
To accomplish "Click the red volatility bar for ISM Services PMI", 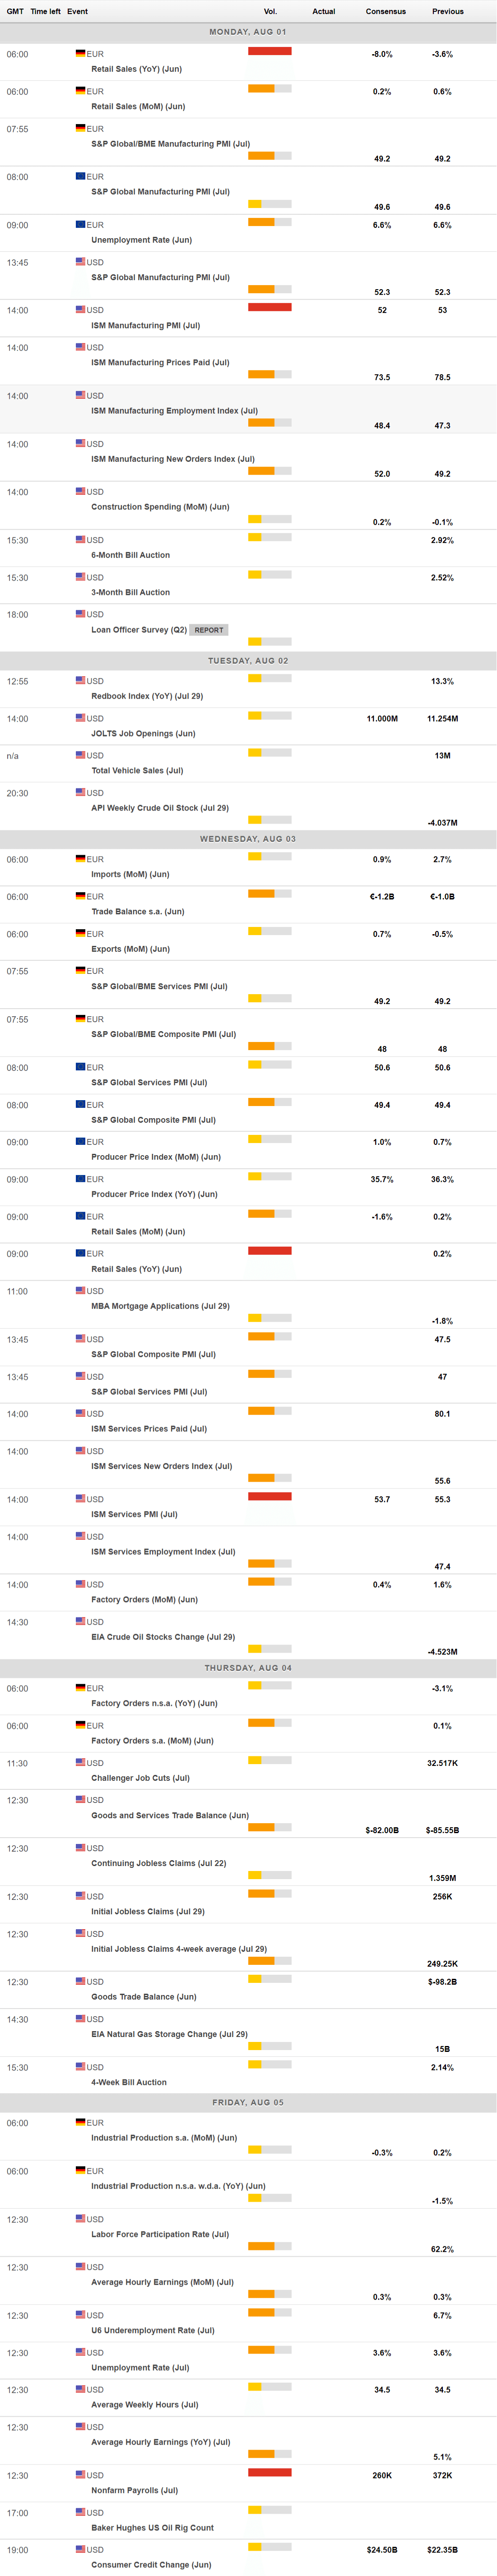I will pos(269,1496).
